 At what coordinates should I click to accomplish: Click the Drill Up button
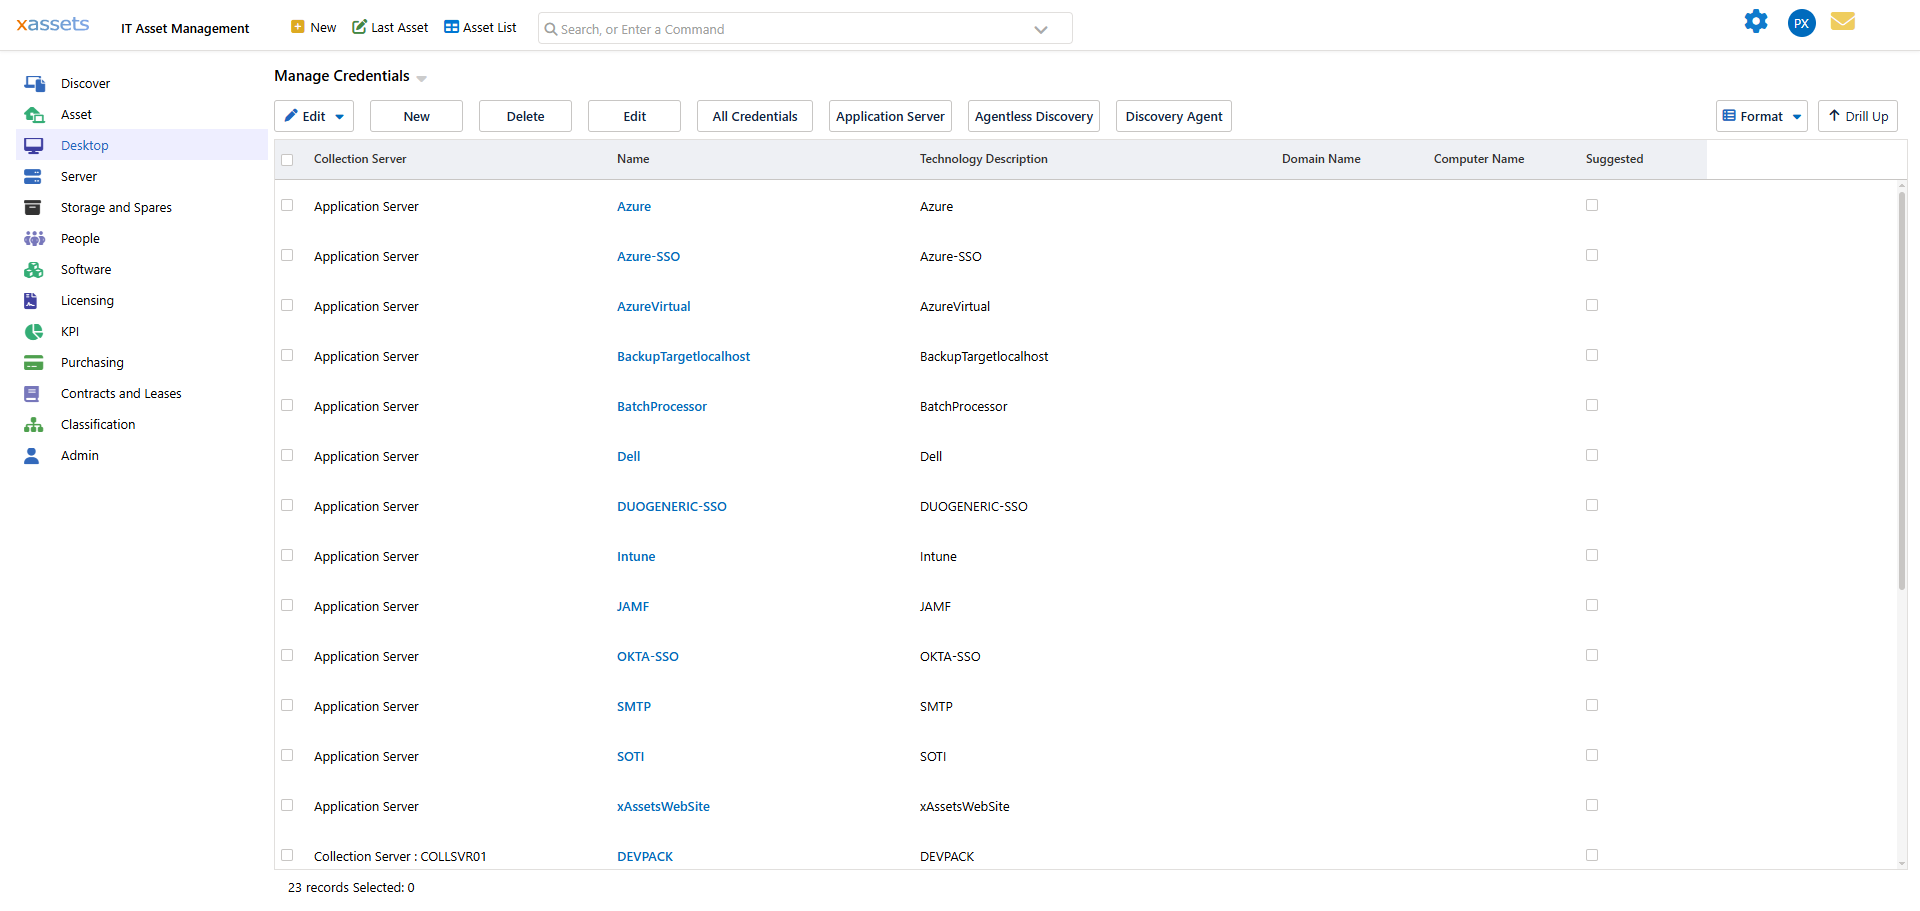pyautogui.click(x=1857, y=115)
